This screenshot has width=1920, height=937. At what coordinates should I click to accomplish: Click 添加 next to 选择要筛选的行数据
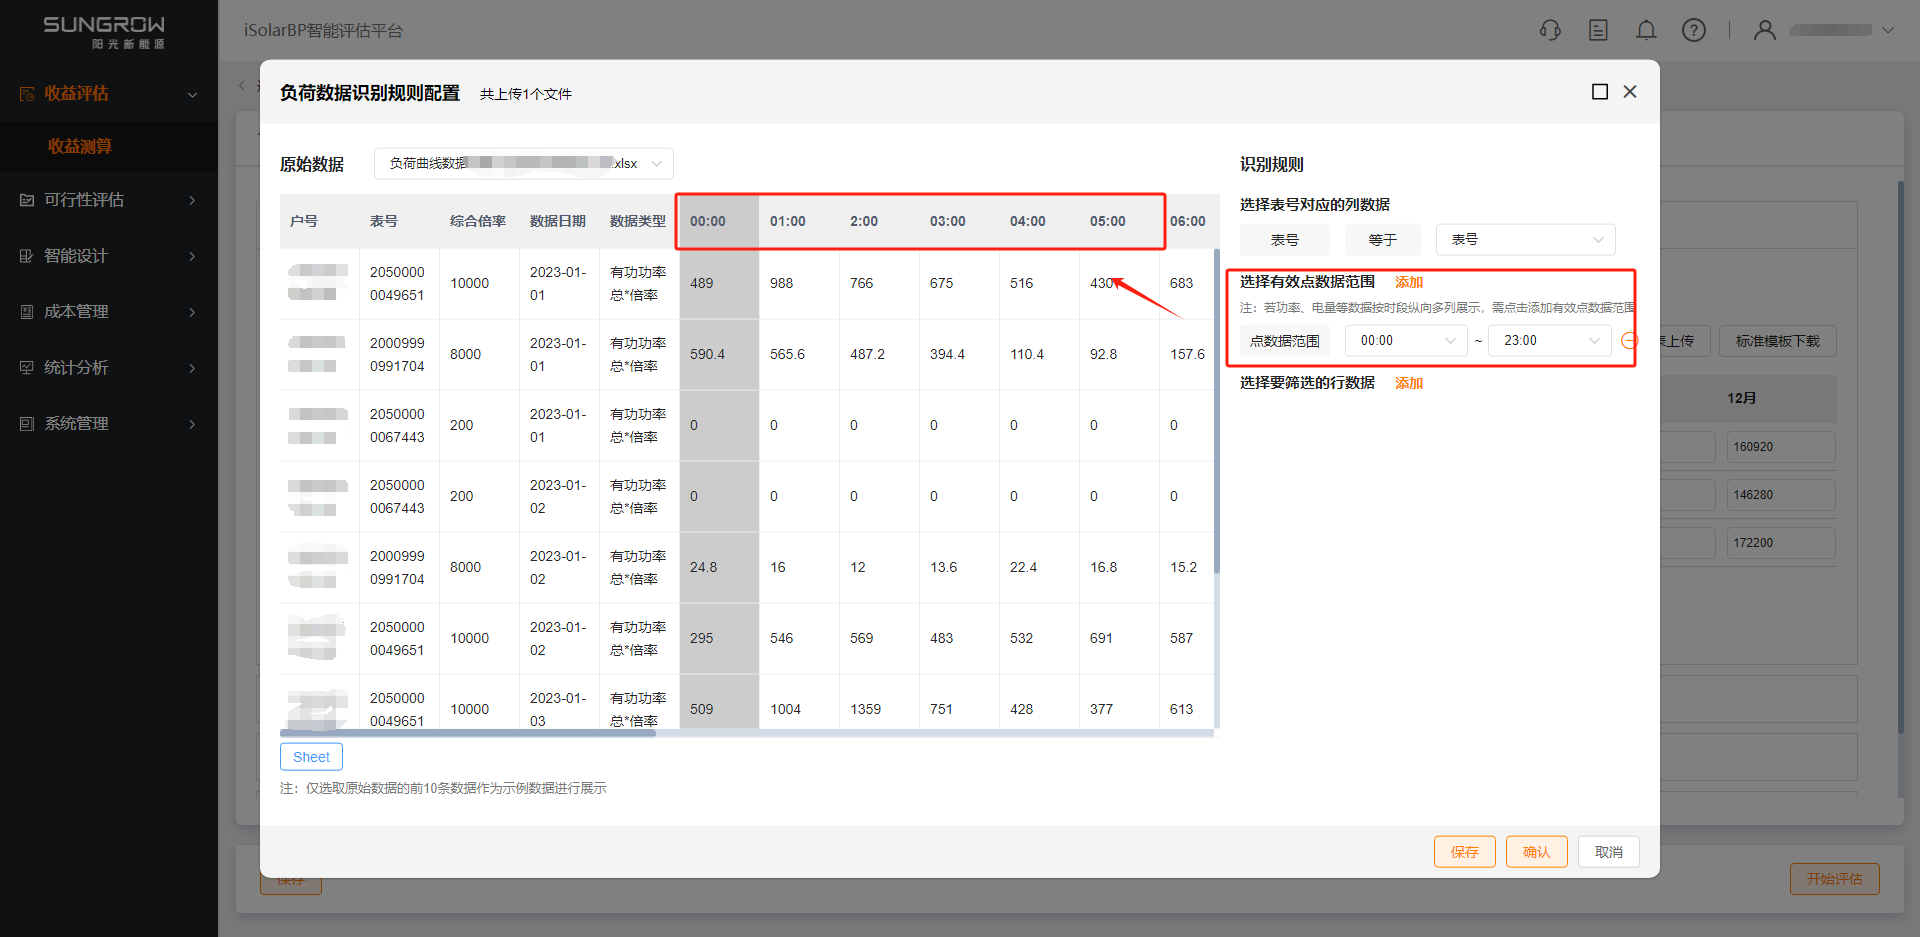(1408, 383)
